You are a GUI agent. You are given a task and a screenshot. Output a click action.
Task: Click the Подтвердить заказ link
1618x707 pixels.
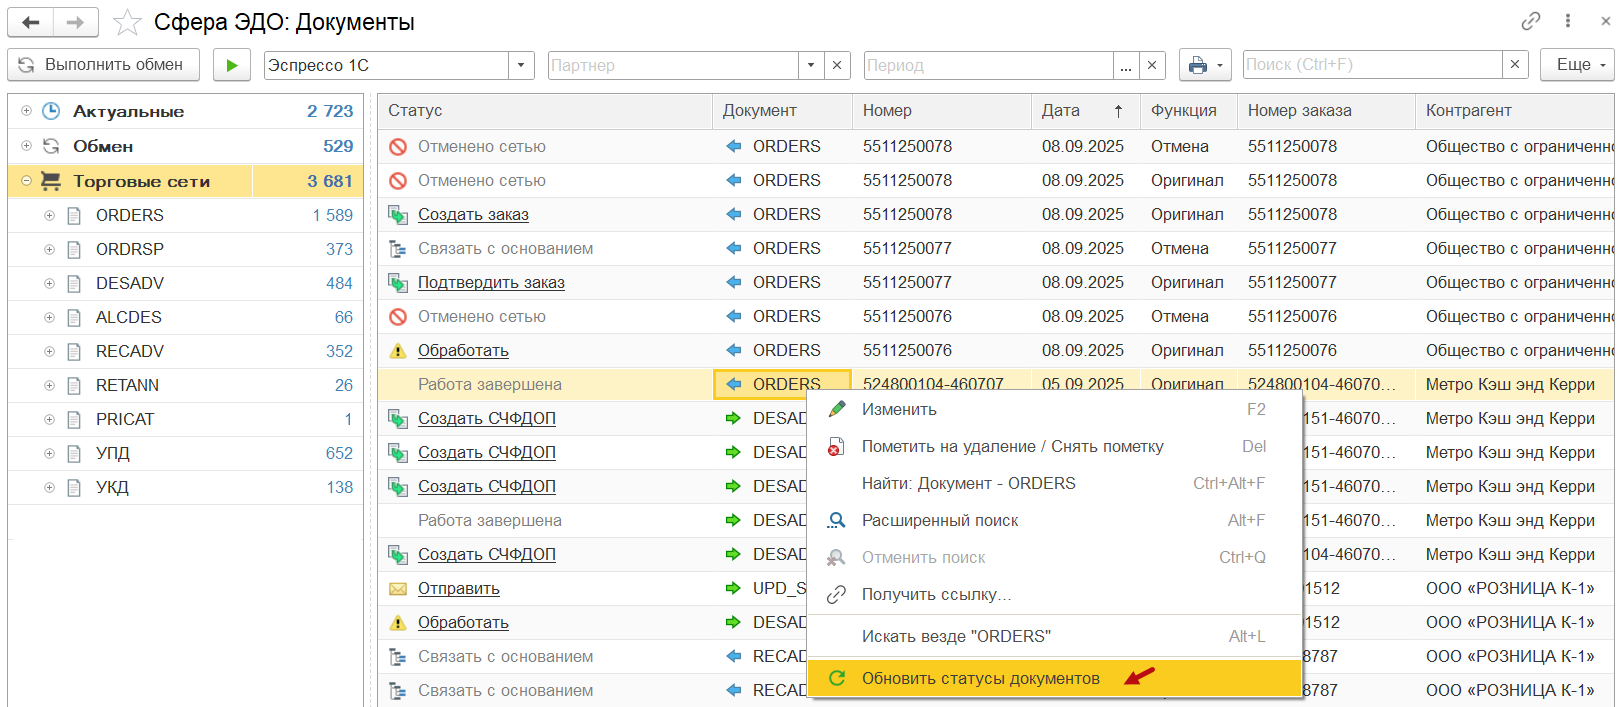pos(491,283)
